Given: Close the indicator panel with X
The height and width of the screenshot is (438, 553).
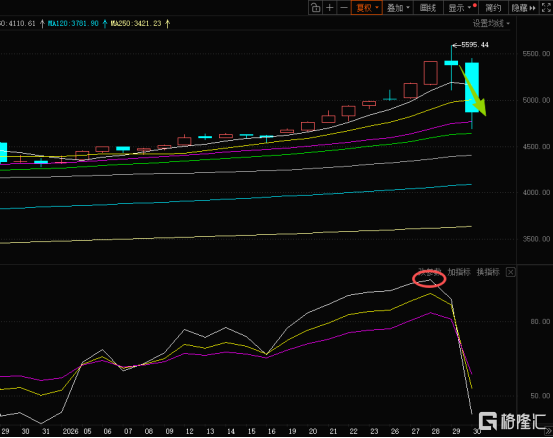Looking at the screenshot, I should (510, 272).
